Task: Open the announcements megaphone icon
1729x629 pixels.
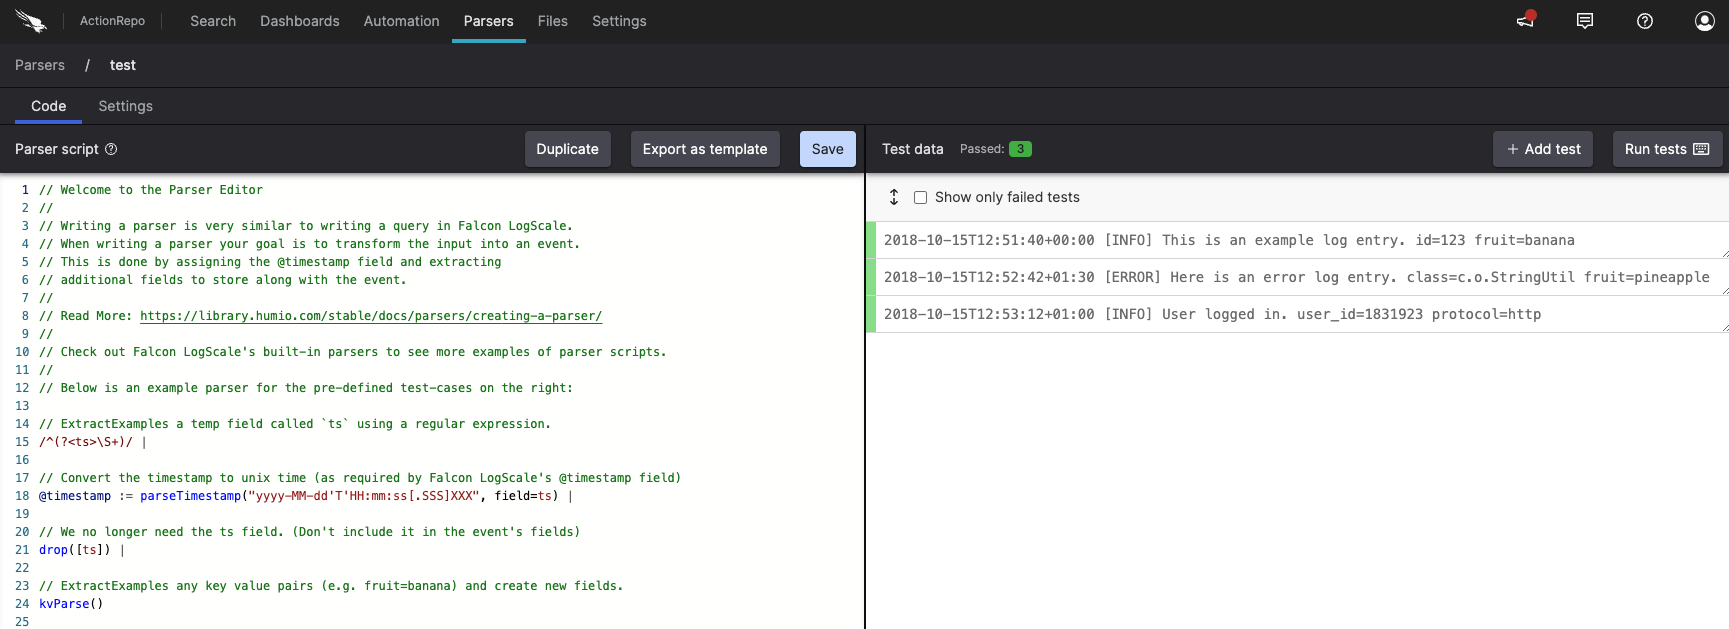Action: click(x=1525, y=21)
